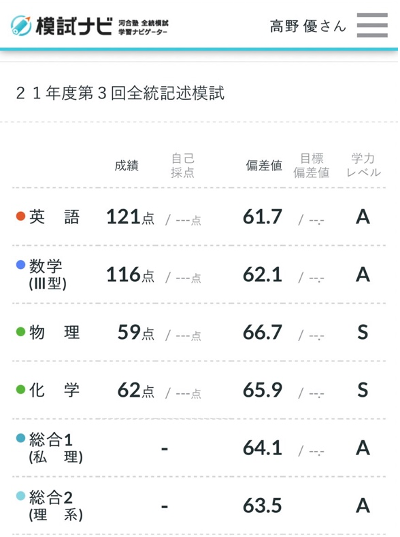The width and height of the screenshot is (400, 537).
Task: Select the user name 高野 優さん
Action: pyautogui.click(x=308, y=26)
